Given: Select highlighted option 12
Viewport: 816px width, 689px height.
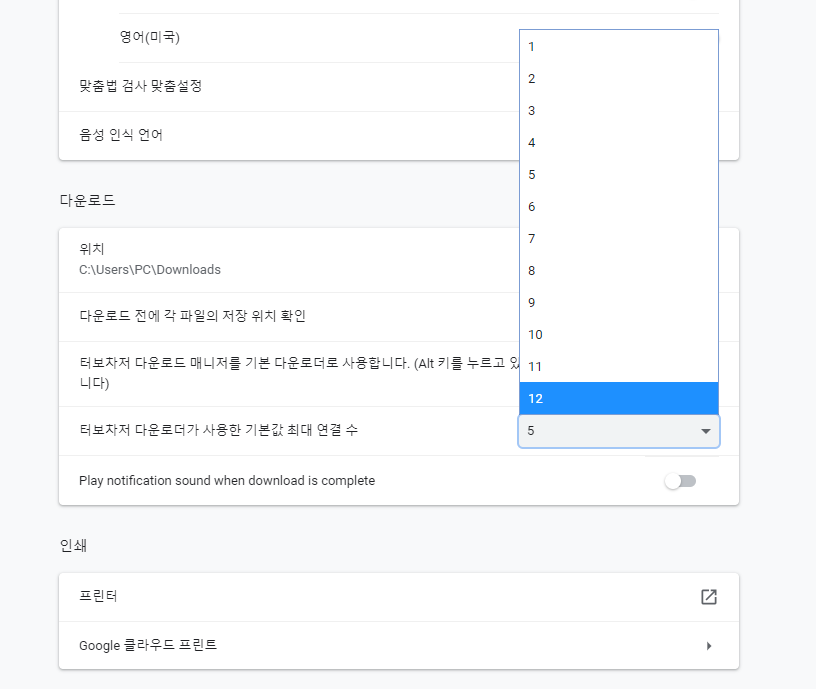Looking at the screenshot, I should (619, 399).
